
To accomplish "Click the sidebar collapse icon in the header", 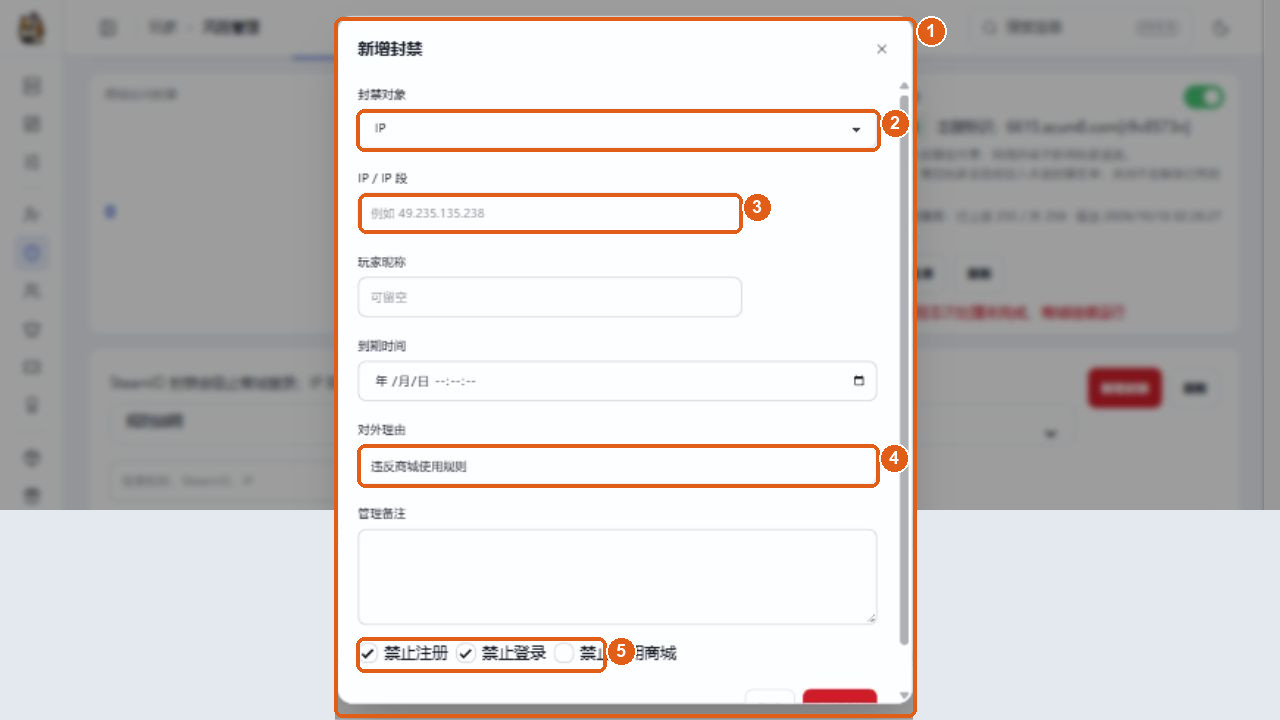I will [108, 28].
